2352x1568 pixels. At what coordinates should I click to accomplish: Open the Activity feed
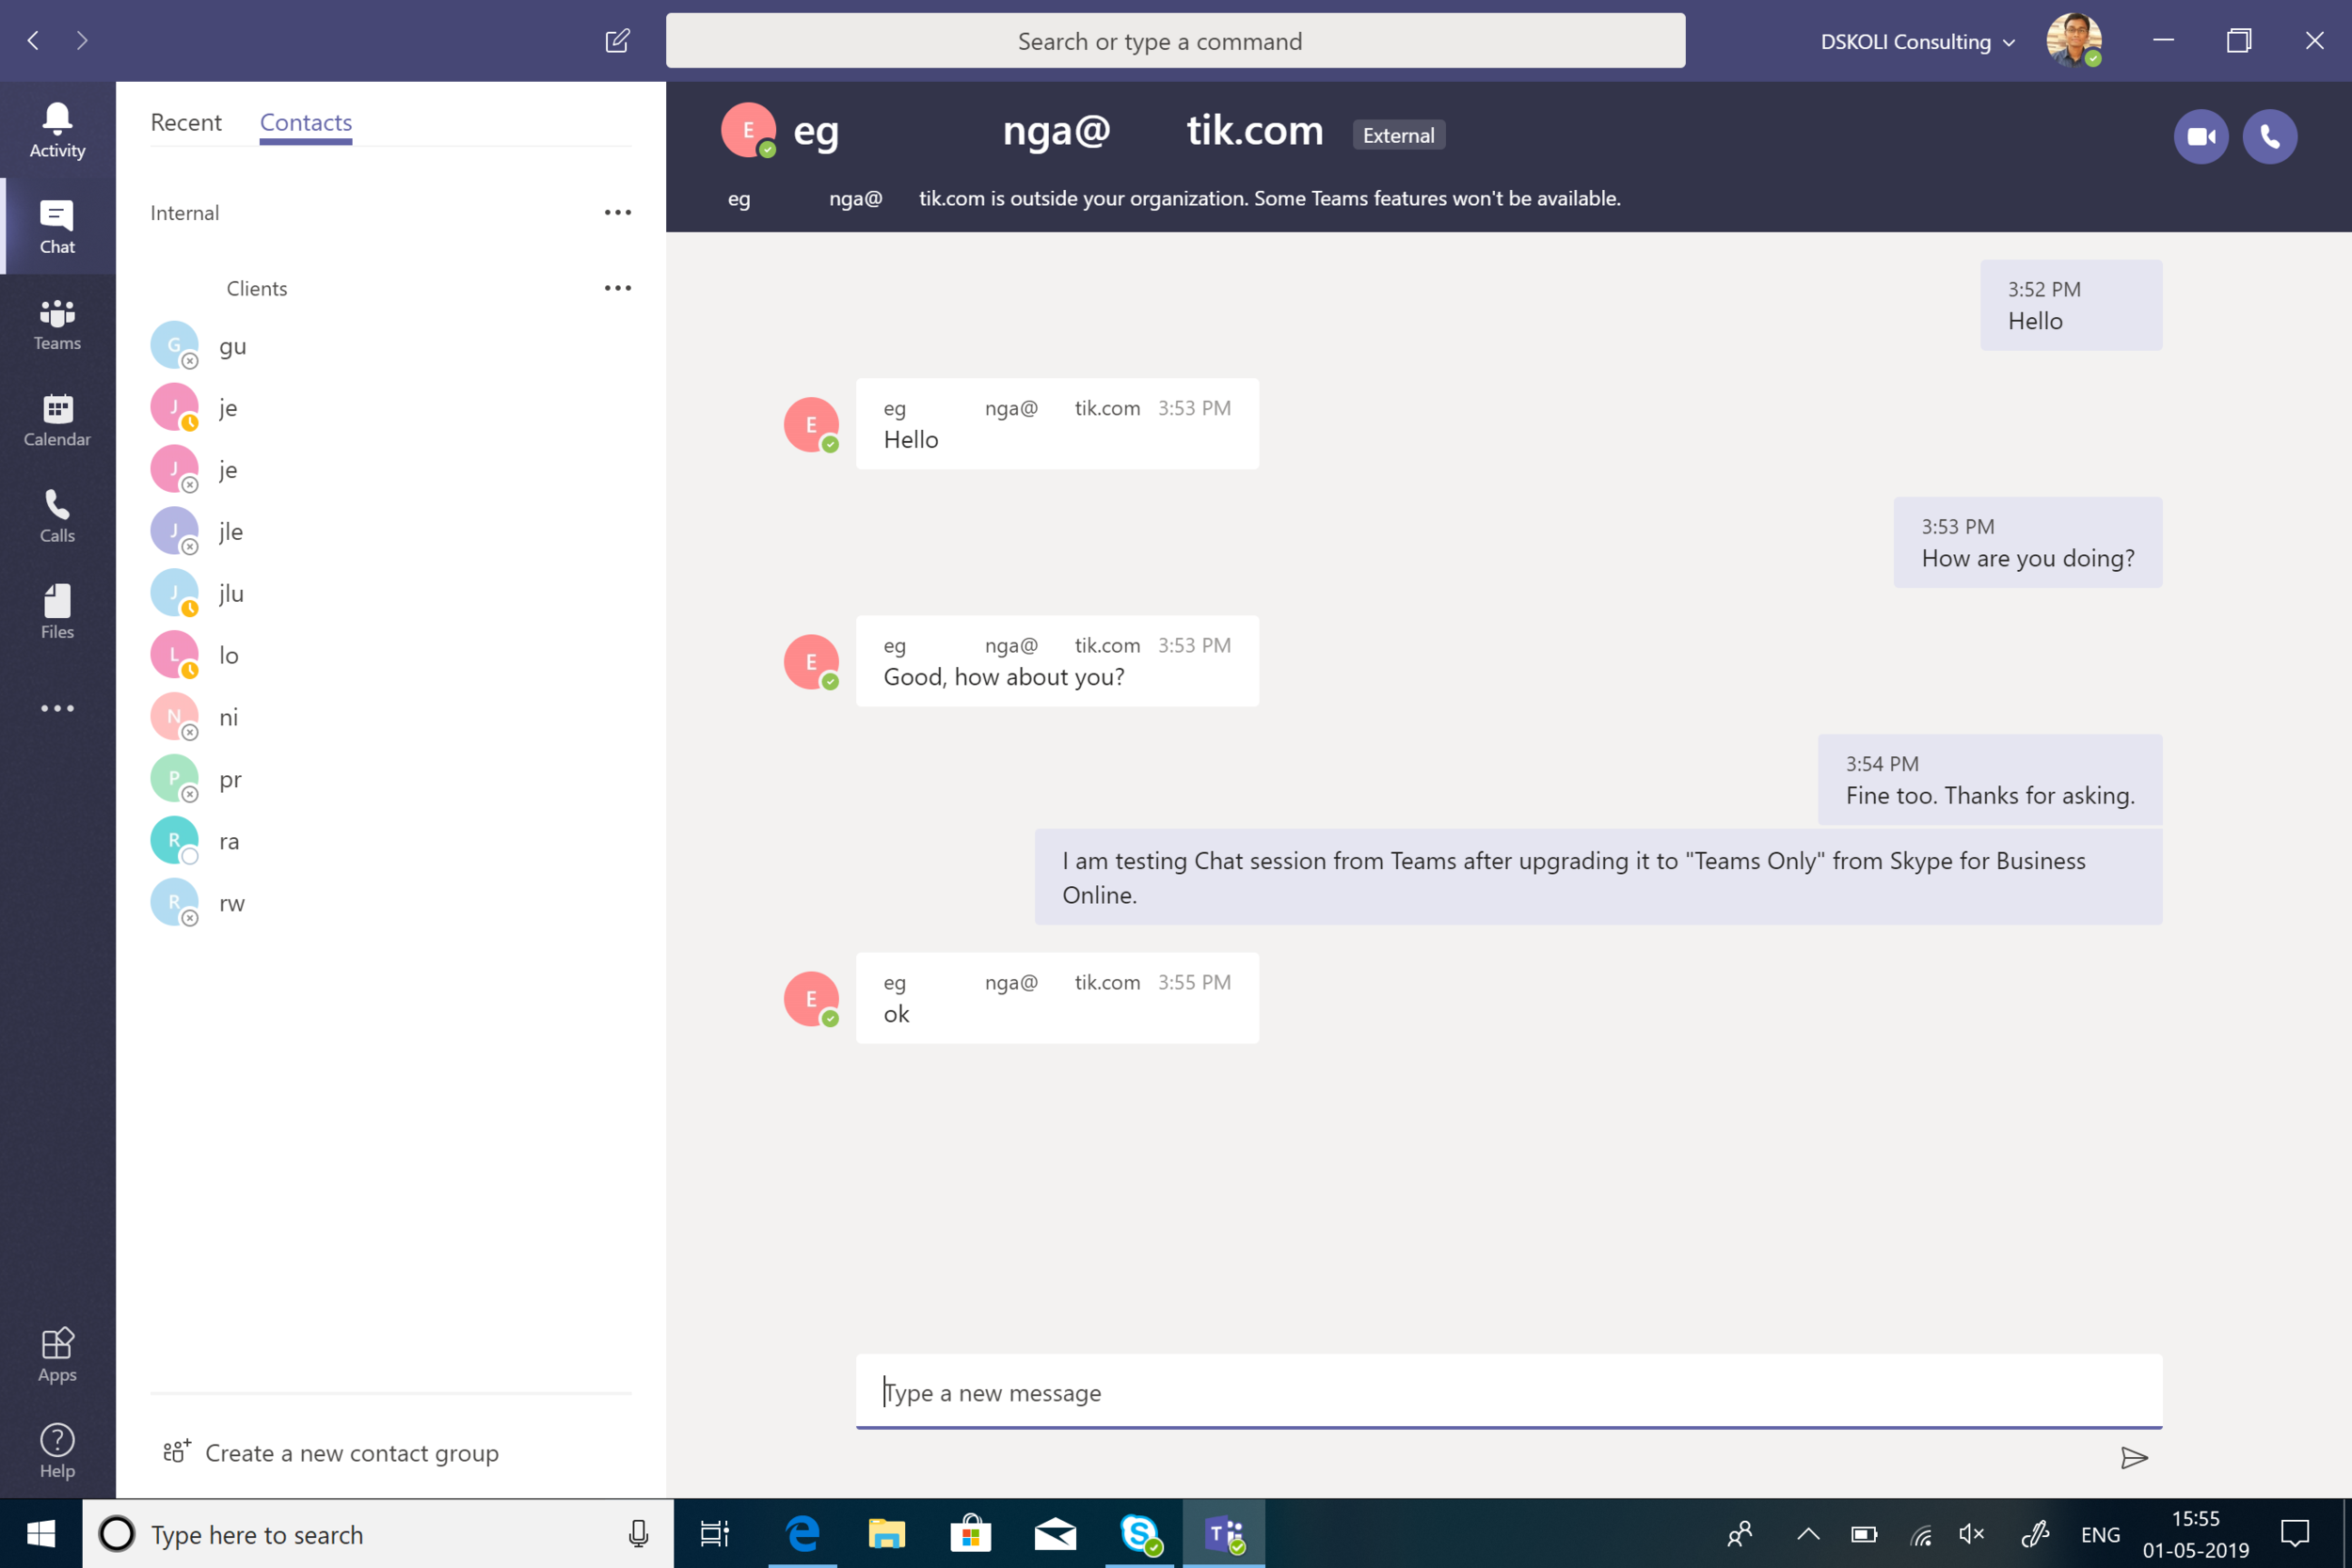point(57,130)
